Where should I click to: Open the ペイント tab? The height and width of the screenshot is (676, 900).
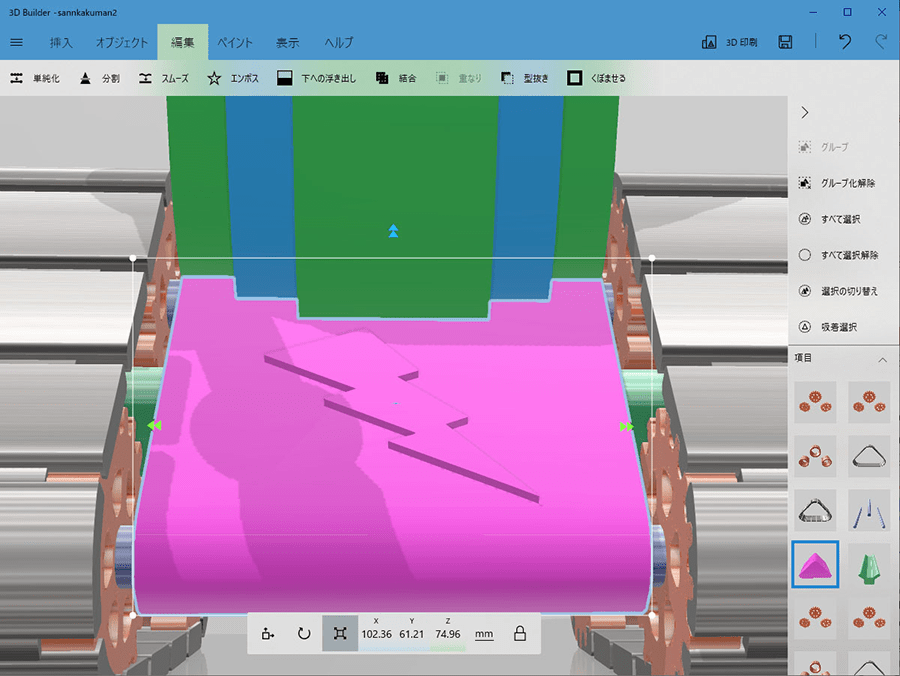235,42
